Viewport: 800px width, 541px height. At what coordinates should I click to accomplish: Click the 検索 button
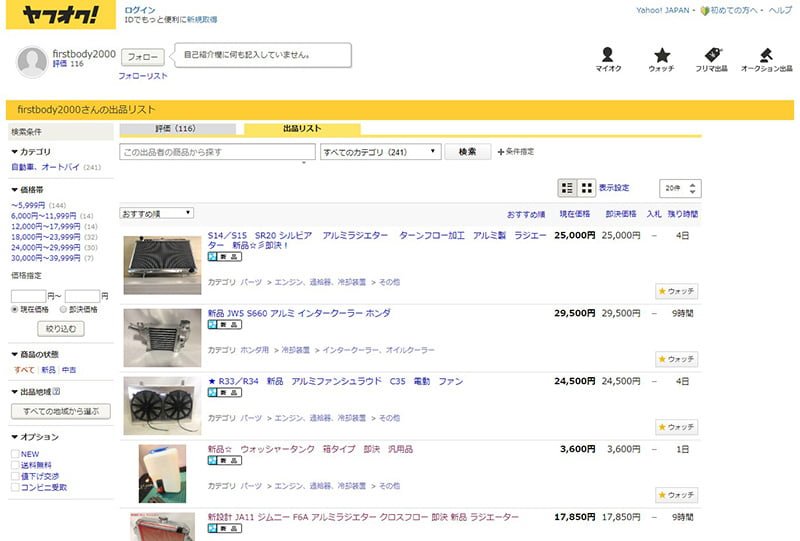pyautogui.click(x=467, y=152)
